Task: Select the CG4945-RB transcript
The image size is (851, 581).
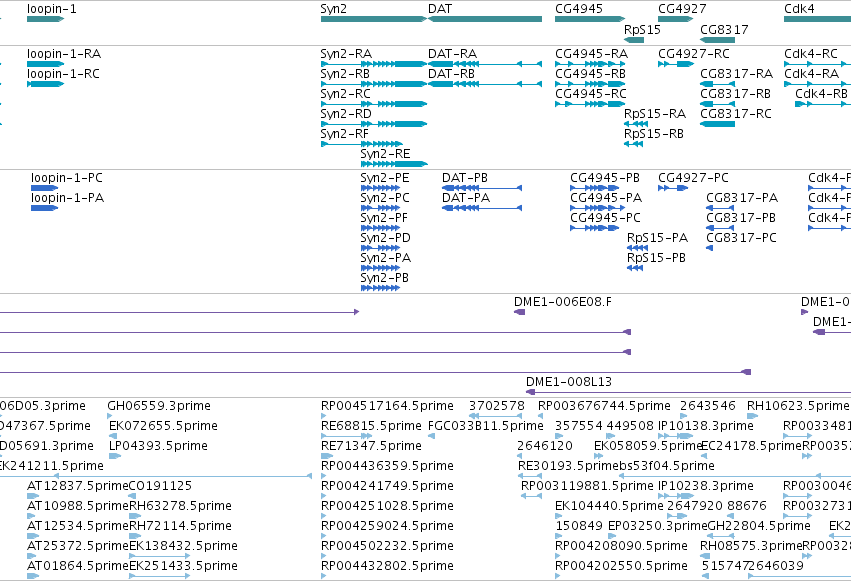Action: [590, 84]
